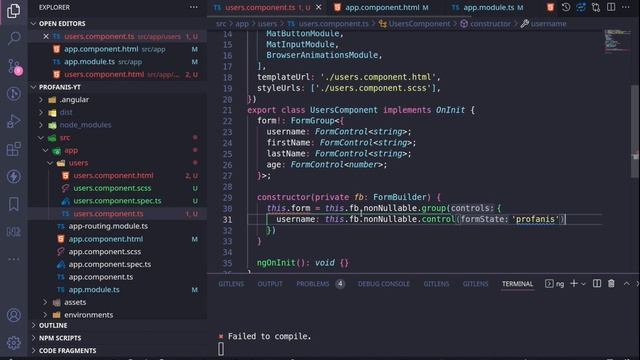Select the Terminal panel tab
The width and height of the screenshot is (640, 360).
click(x=517, y=284)
